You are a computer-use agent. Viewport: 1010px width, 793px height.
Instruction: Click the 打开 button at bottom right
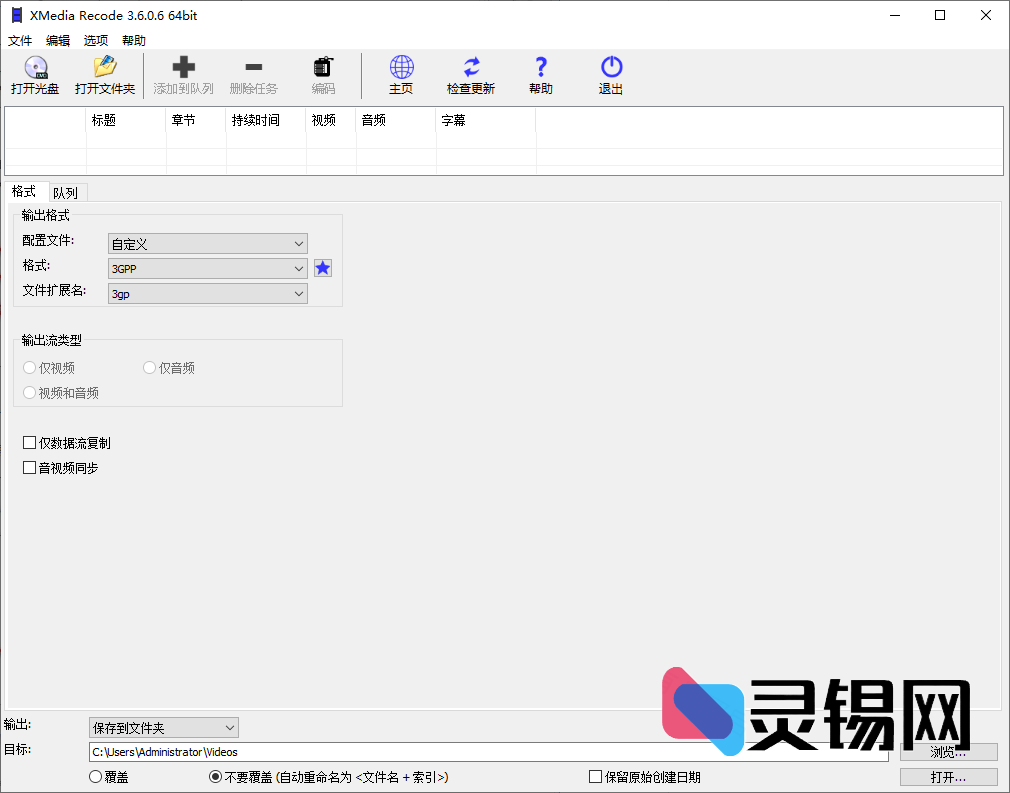coord(948,777)
